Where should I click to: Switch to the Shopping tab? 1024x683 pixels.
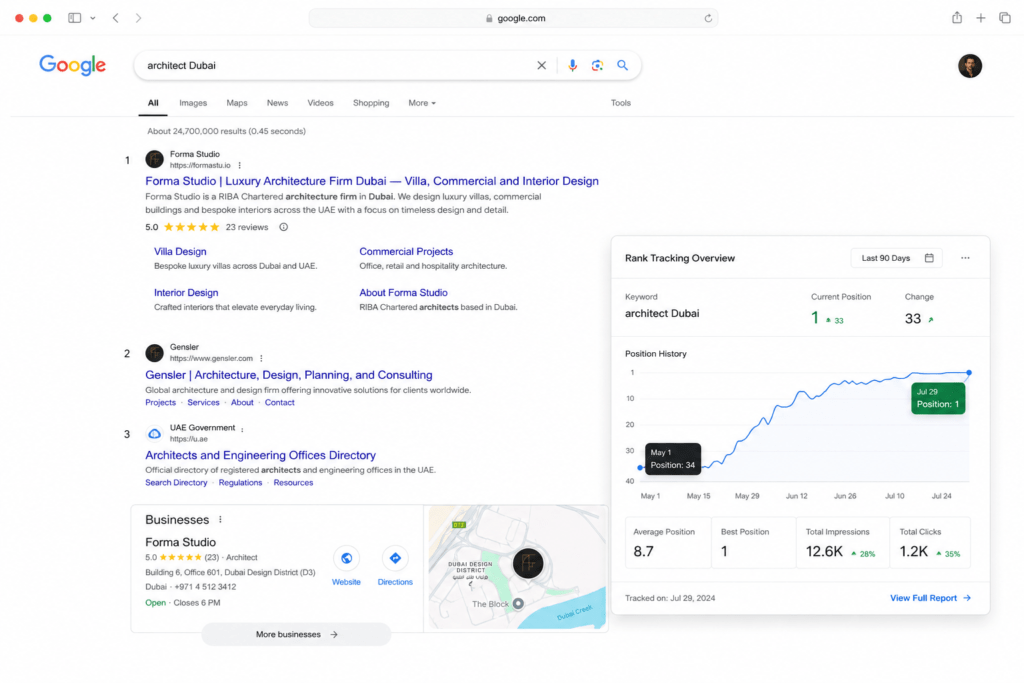point(371,103)
